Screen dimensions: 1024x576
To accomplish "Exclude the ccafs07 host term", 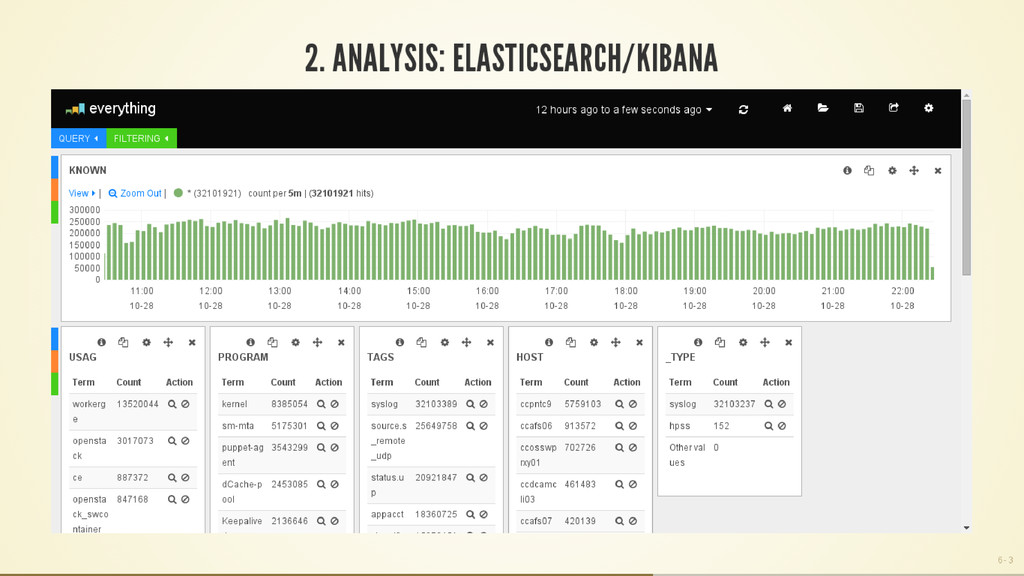I will coord(633,521).
